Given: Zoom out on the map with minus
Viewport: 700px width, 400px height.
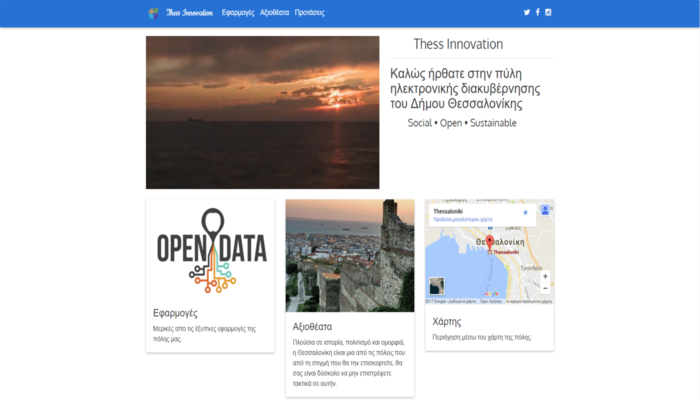Looking at the screenshot, I should coord(545,288).
